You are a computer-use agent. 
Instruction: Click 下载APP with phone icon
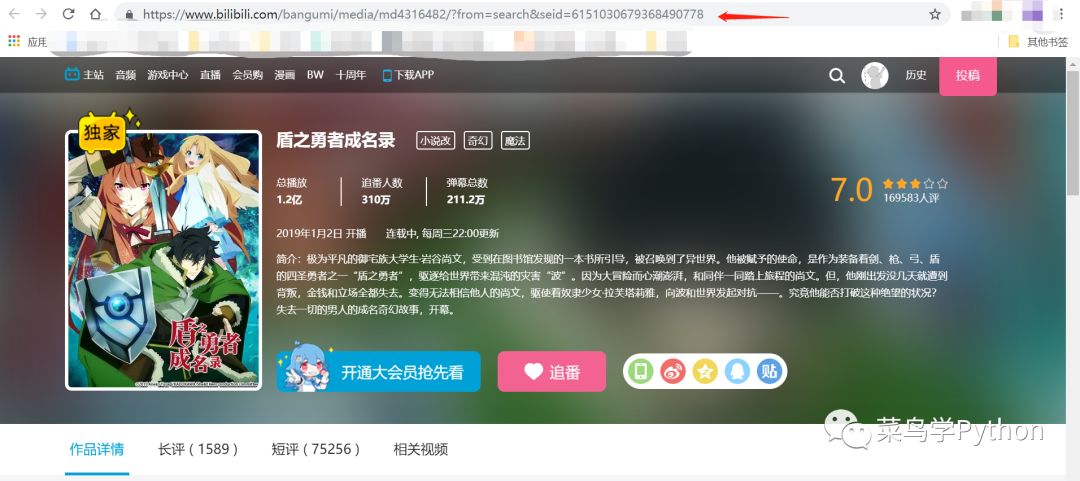pyautogui.click(x=408, y=74)
